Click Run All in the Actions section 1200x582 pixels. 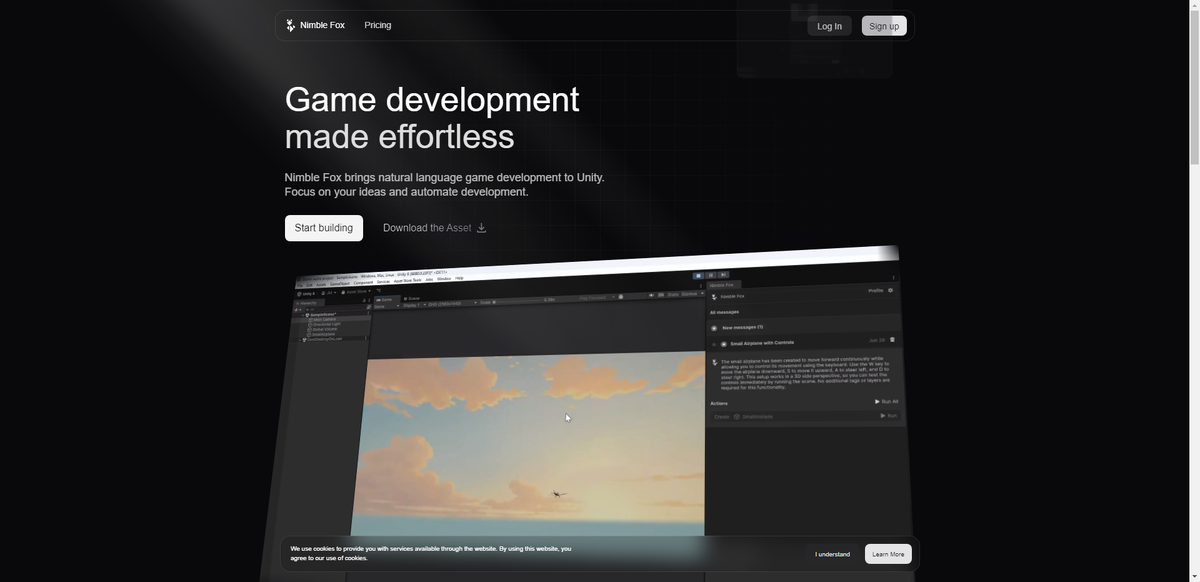pos(887,401)
